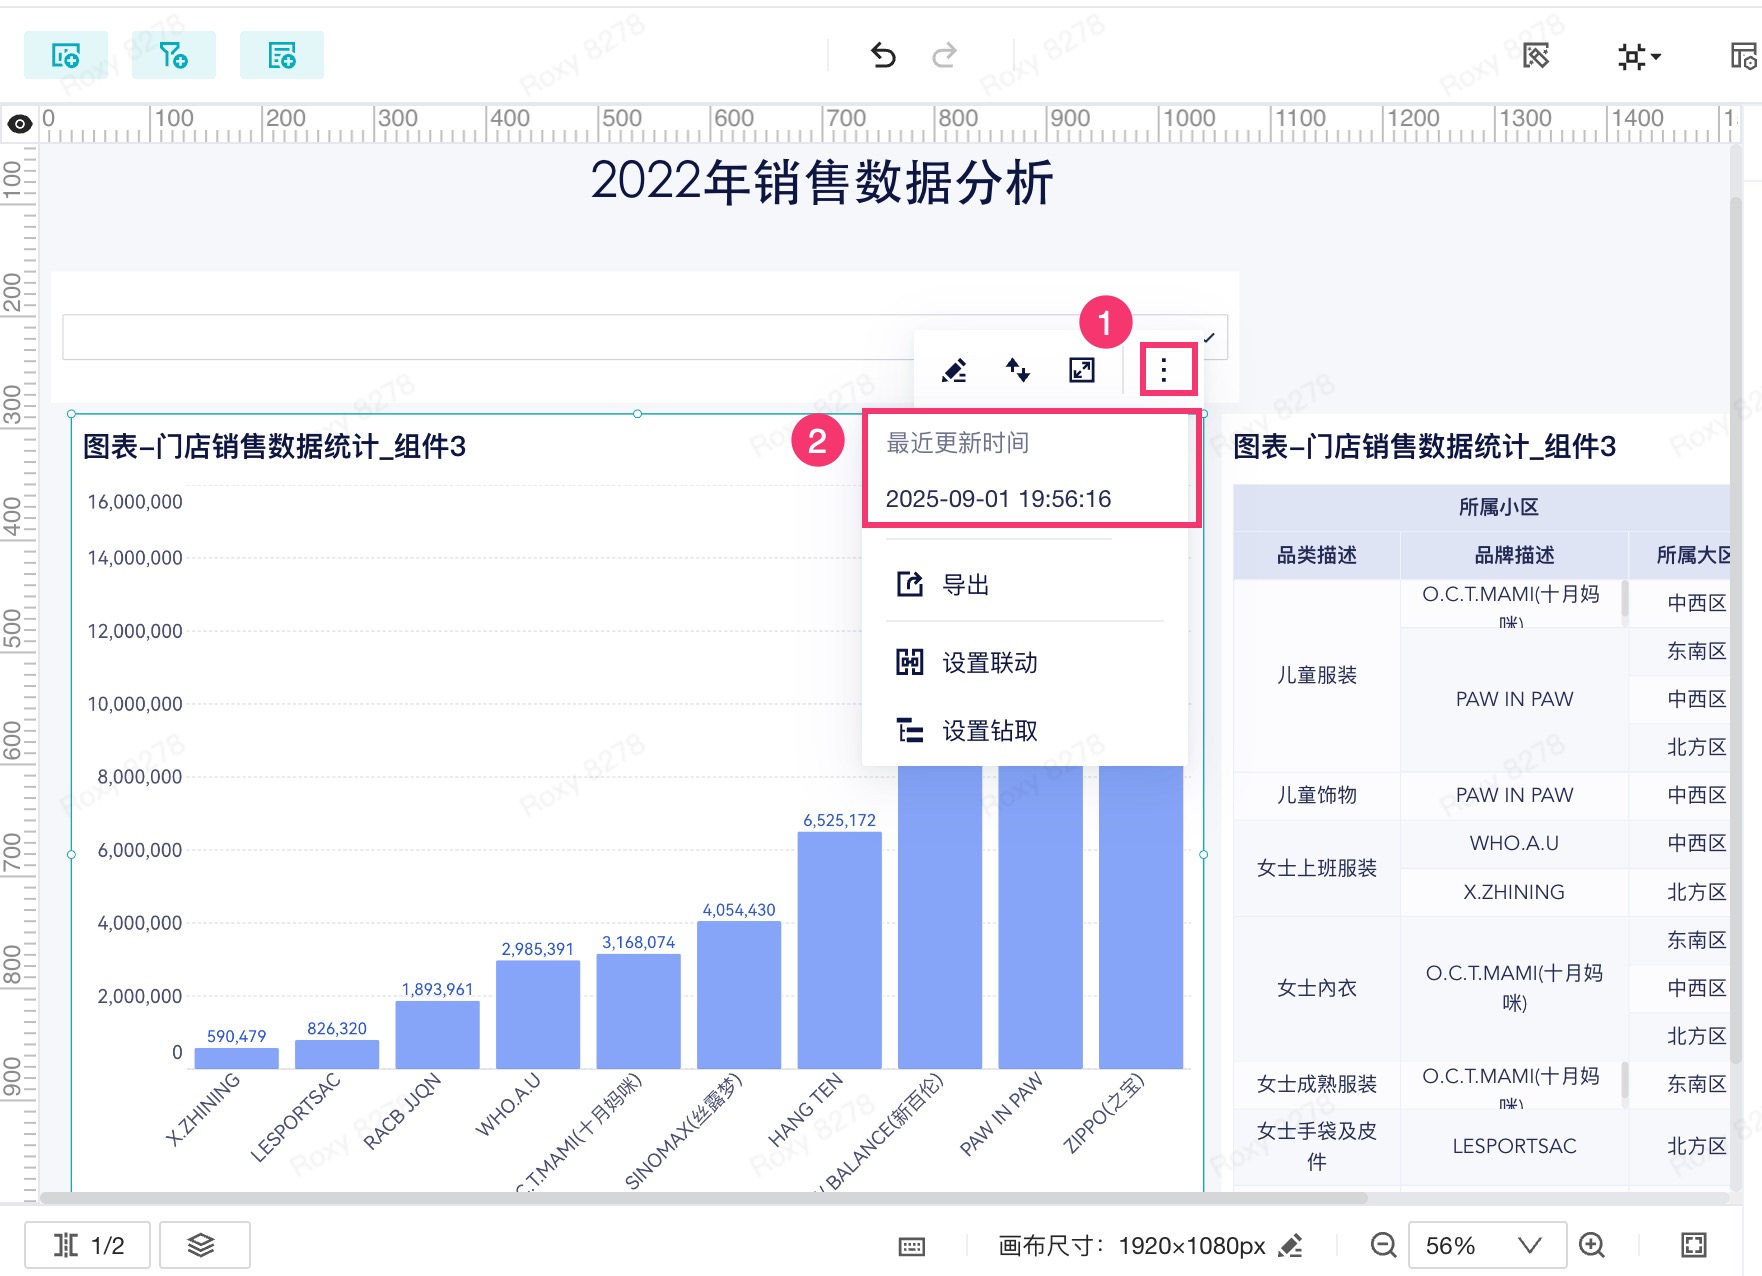Toggle ruler visibility with eye icon

tap(19, 124)
